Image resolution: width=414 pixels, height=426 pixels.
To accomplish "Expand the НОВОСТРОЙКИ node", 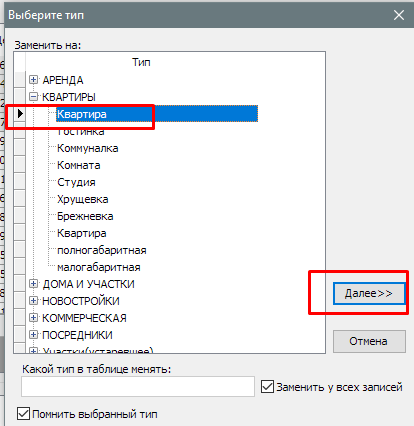I will click(33, 301).
